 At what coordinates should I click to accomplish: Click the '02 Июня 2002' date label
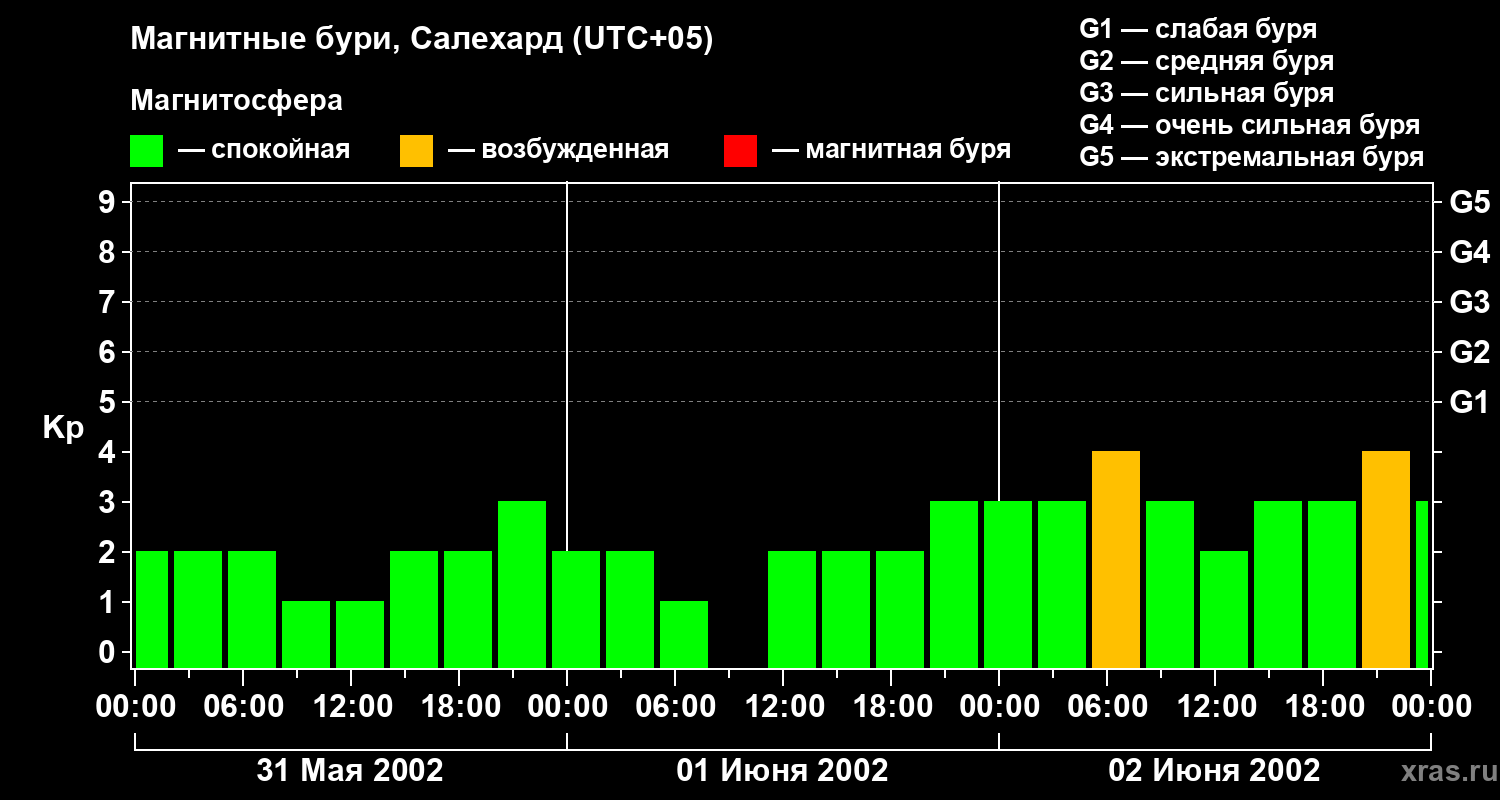tap(1214, 770)
